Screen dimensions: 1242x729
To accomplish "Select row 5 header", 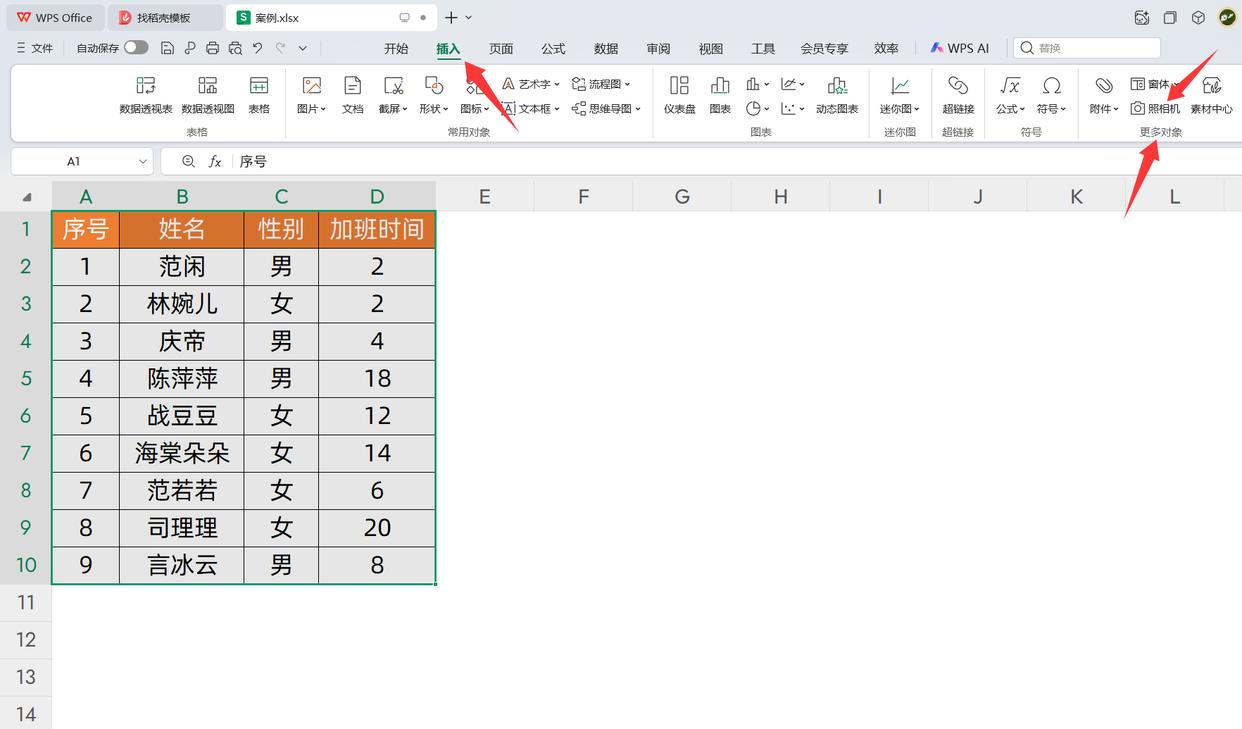I will point(26,378).
